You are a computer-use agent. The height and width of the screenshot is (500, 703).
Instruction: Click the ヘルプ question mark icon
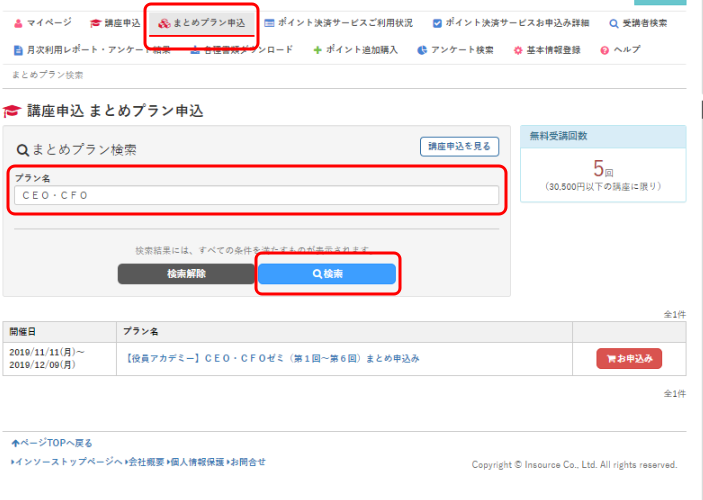tap(604, 49)
